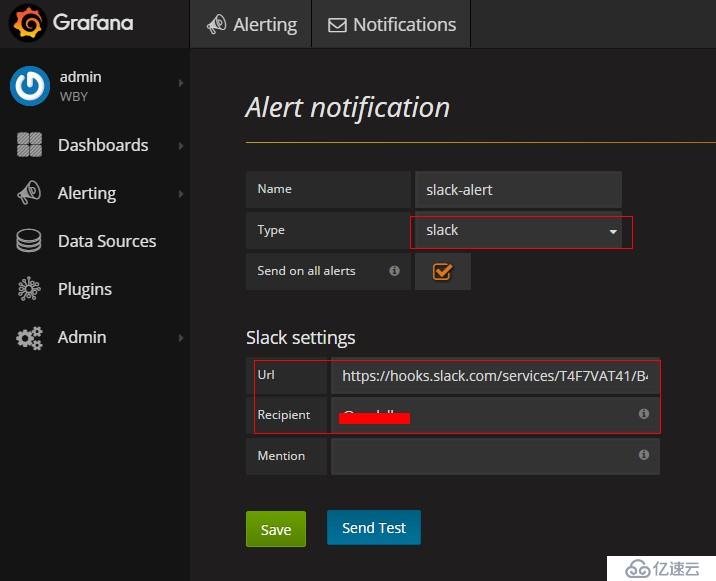The width and height of the screenshot is (716, 581).
Task: Open Dashboards in the sidebar
Action: pos(103,145)
